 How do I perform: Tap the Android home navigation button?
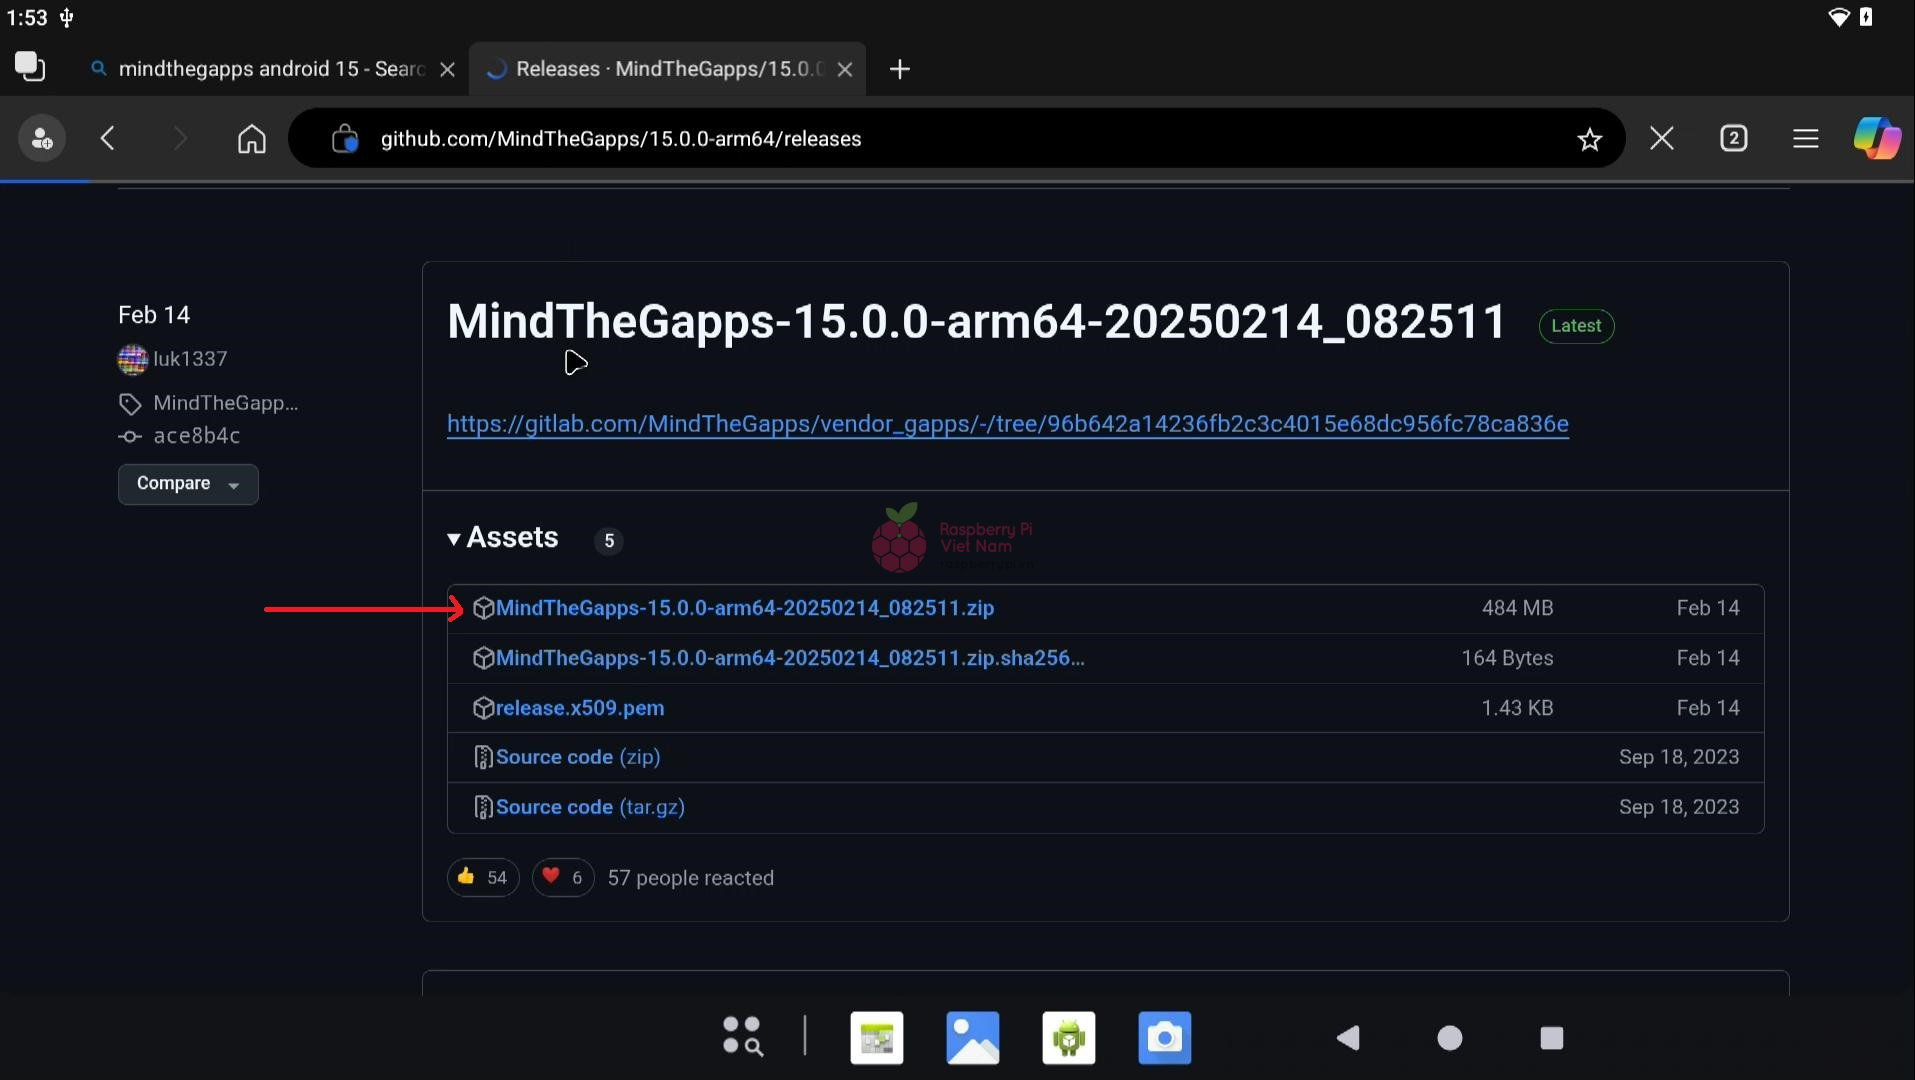tap(1450, 1038)
